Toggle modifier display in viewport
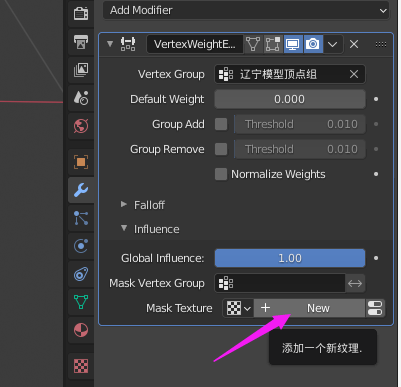The image size is (401, 387). pyautogui.click(x=293, y=44)
